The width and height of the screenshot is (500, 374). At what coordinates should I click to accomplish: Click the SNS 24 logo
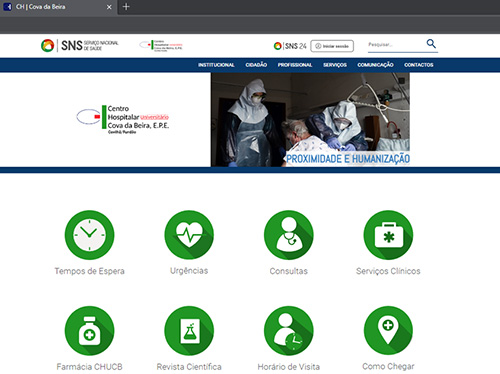click(x=290, y=46)
